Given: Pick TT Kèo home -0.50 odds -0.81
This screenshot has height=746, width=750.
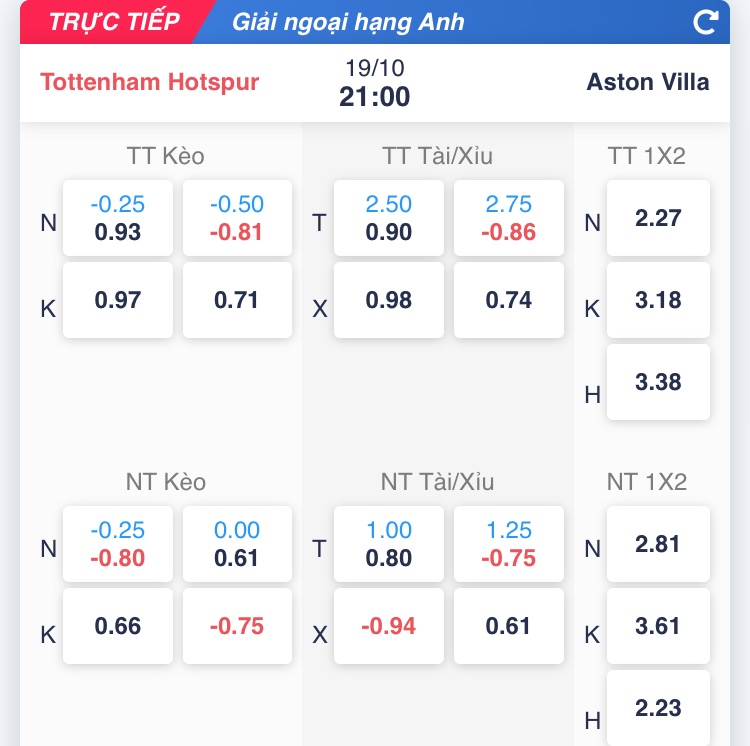Looking at the screenshot, I should click(237, 218).
